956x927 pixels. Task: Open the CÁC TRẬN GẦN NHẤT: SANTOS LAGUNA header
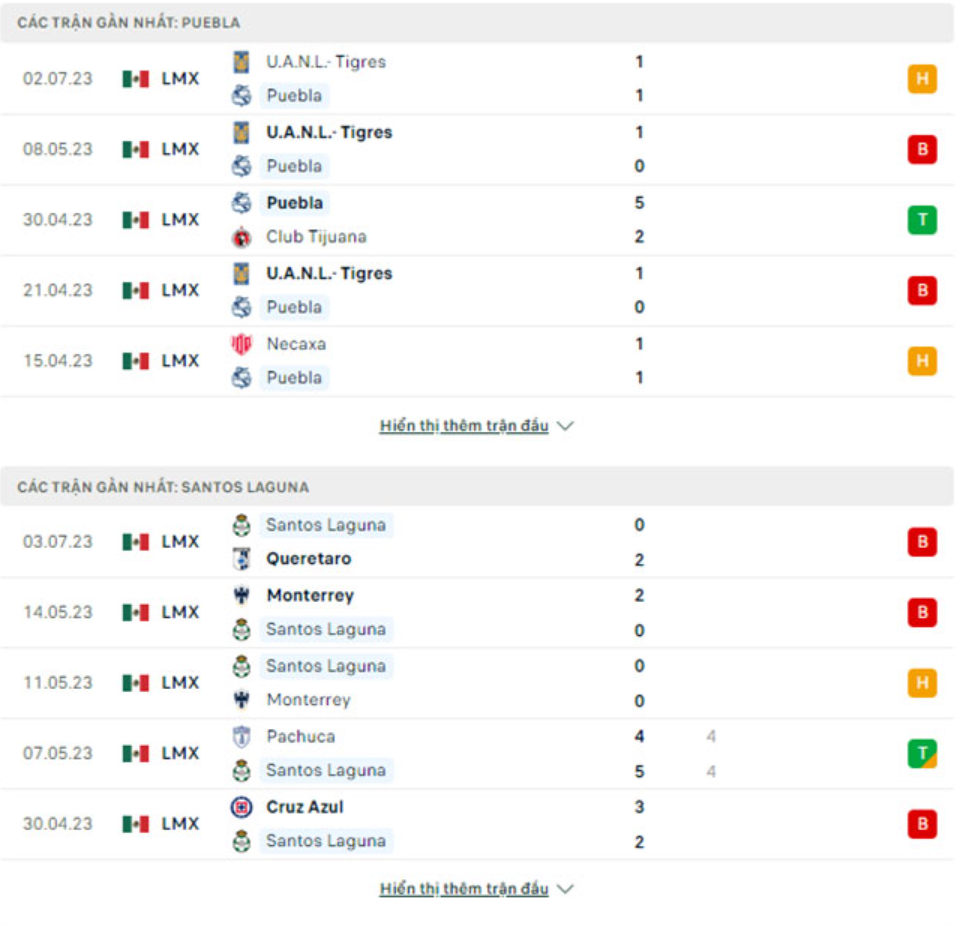(160, 487)
